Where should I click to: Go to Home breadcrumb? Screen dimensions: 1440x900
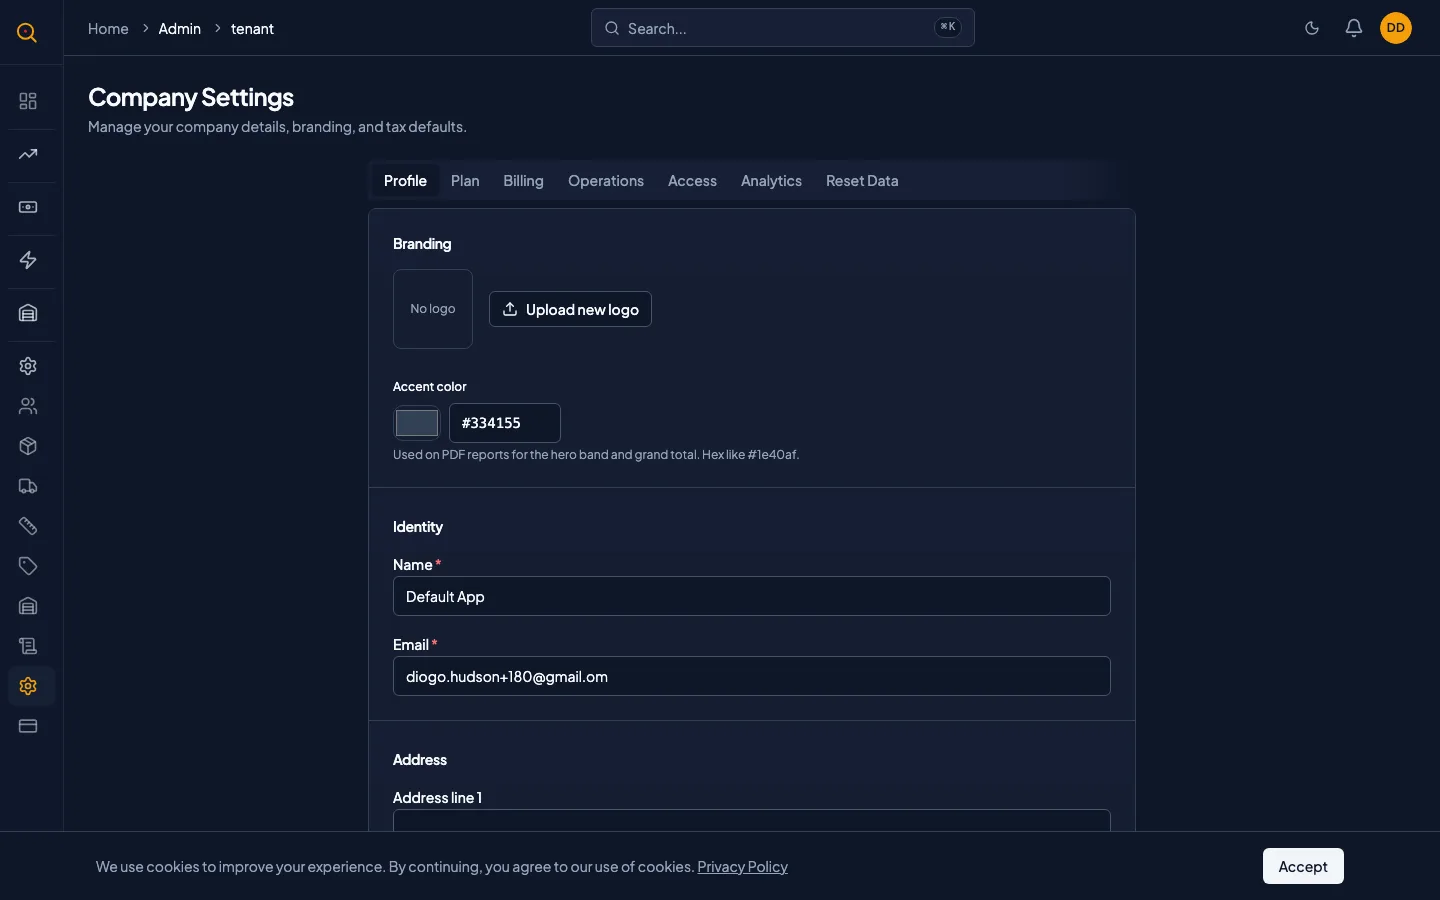[108, 28]
